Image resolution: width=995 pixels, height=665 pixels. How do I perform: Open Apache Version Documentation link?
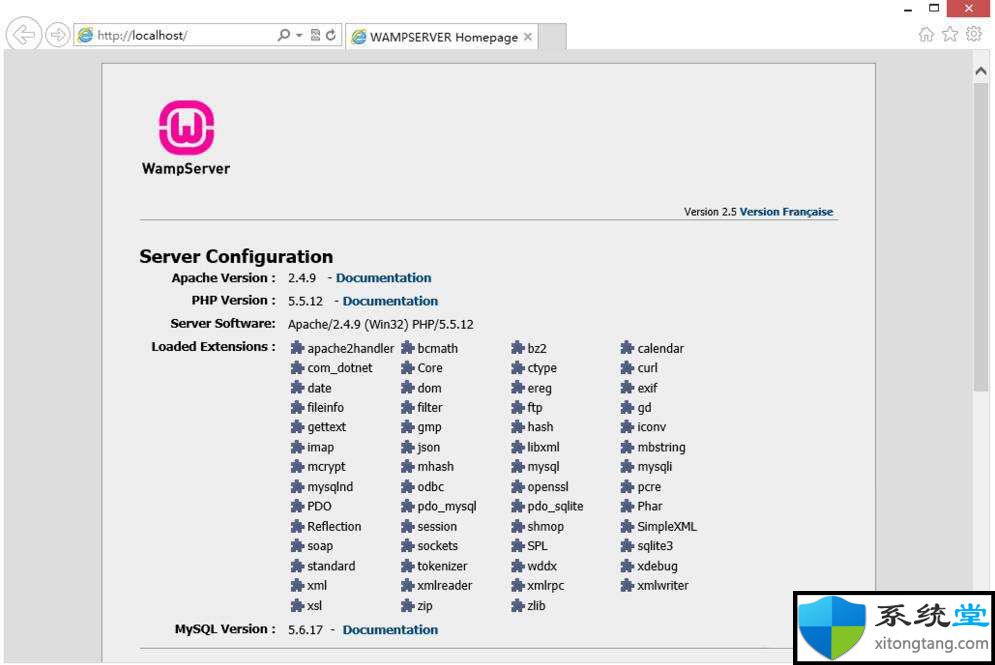click(383, 278)
